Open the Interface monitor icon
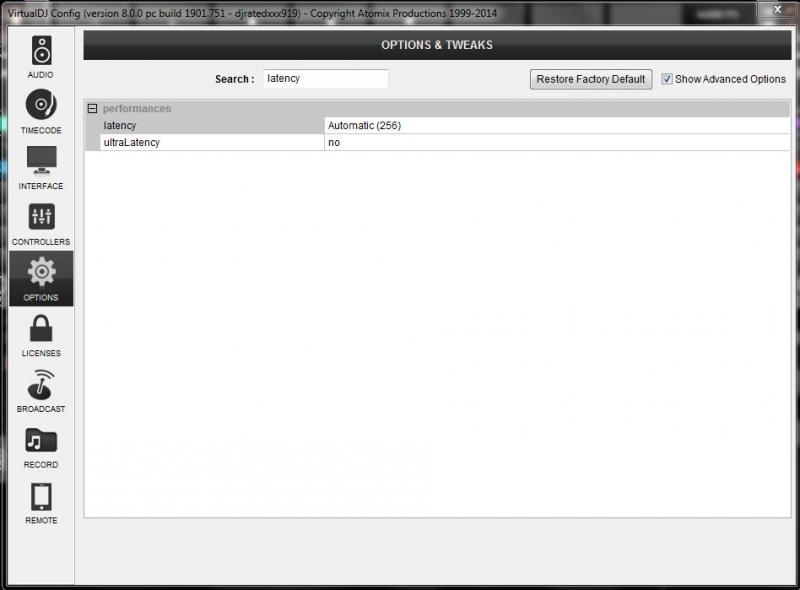 (x=41, y=160)
